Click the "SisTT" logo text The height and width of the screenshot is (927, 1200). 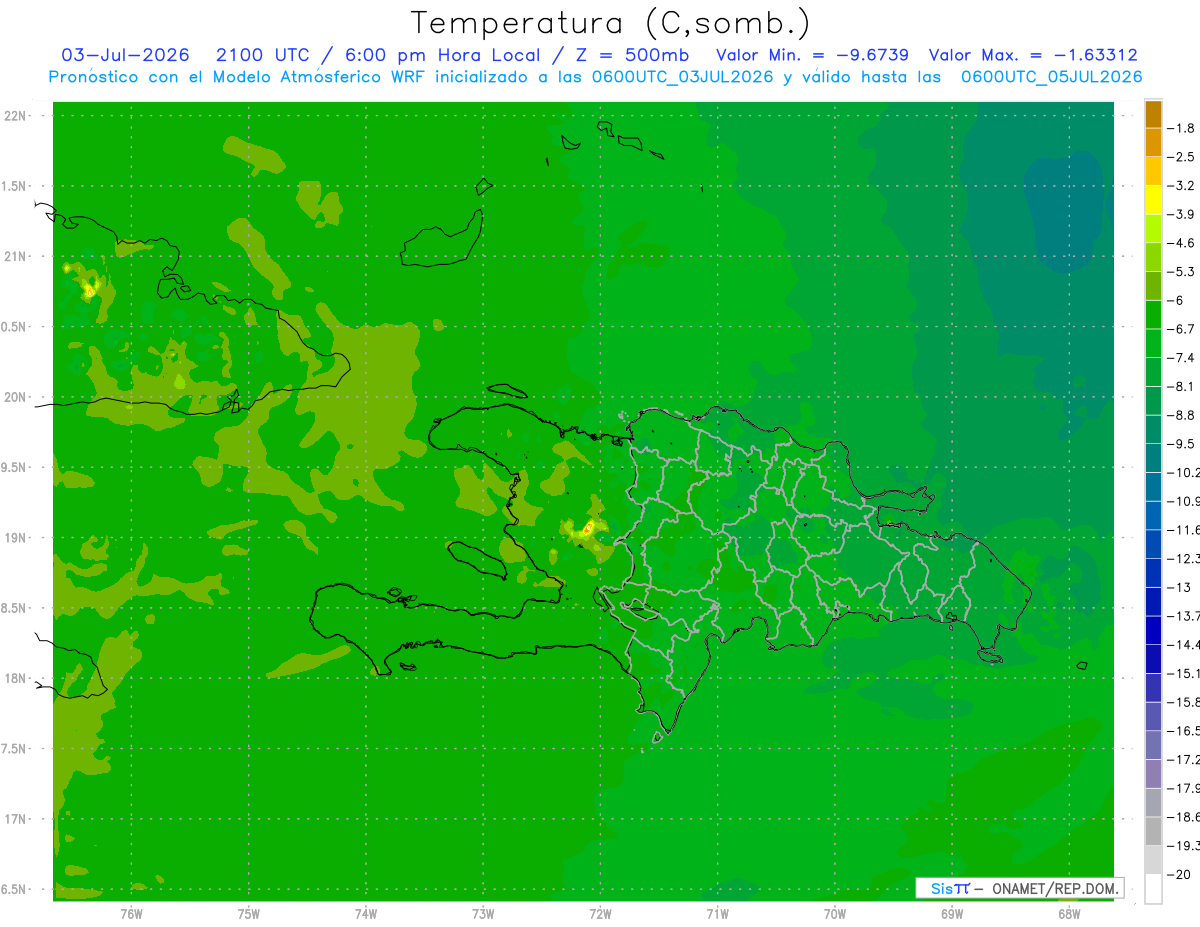click(950, 888)
